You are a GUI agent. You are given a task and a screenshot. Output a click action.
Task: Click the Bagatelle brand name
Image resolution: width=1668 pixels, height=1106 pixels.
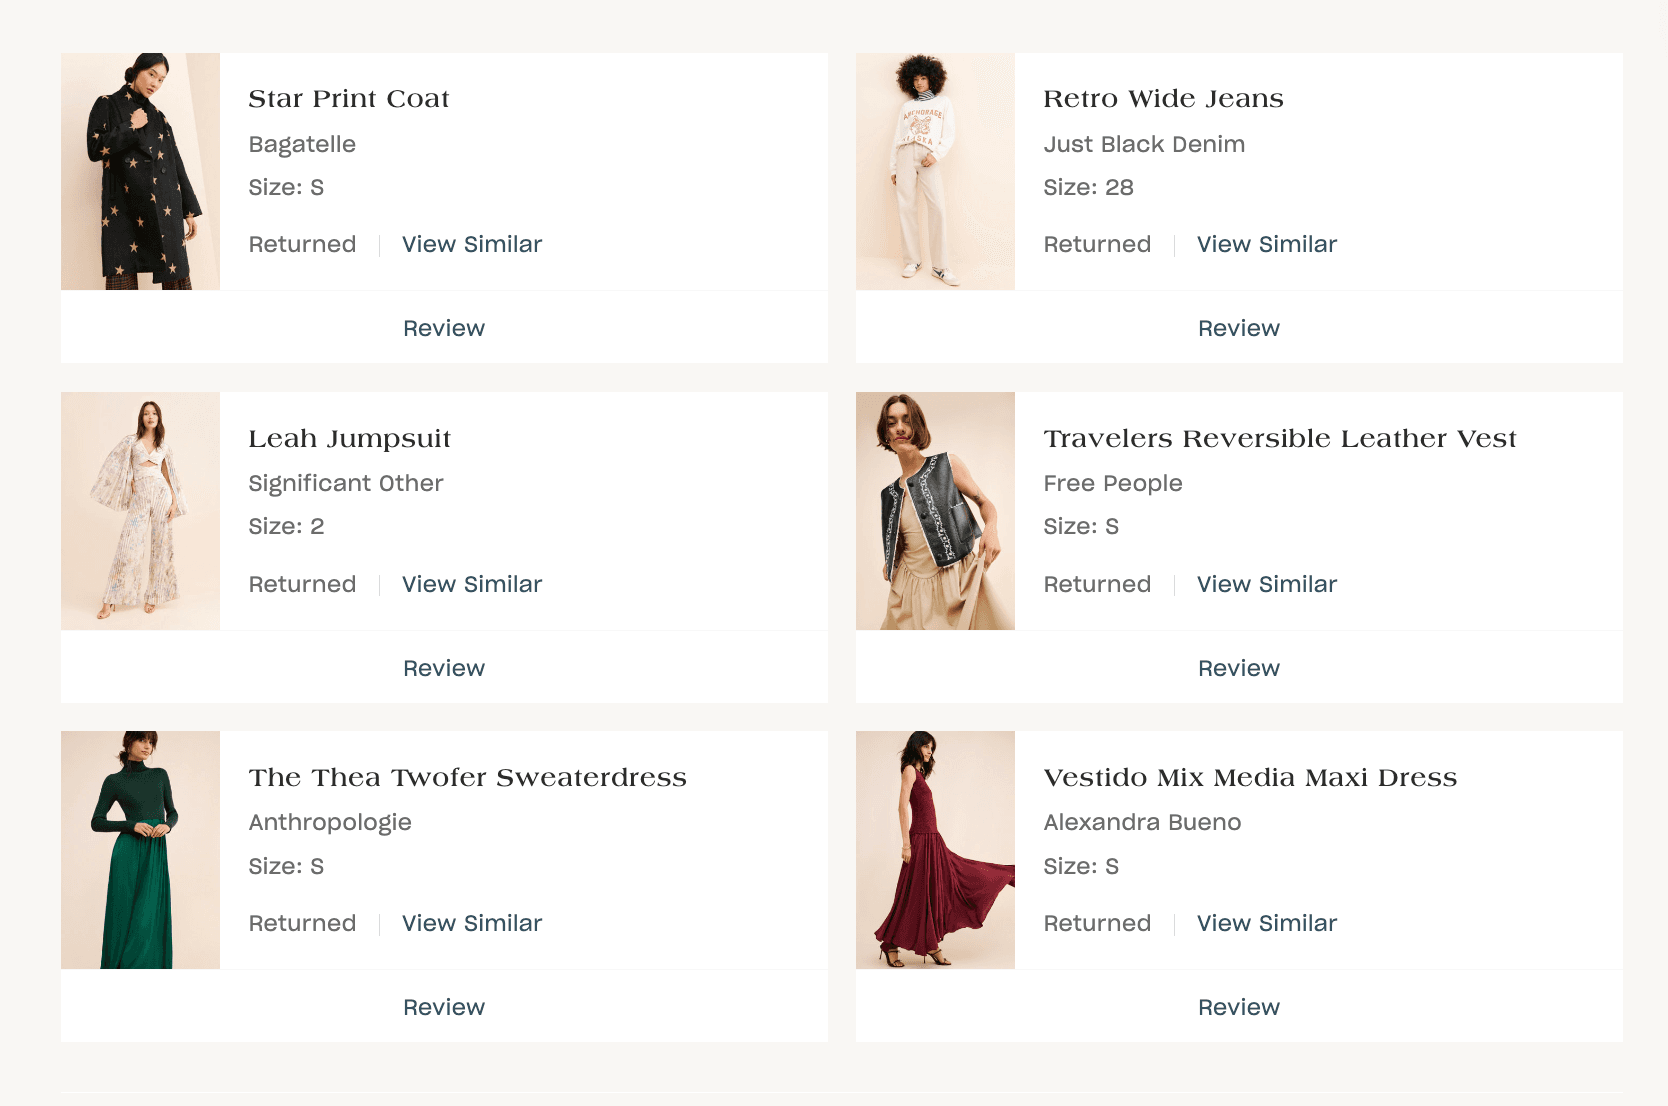(x=302, y=145)
